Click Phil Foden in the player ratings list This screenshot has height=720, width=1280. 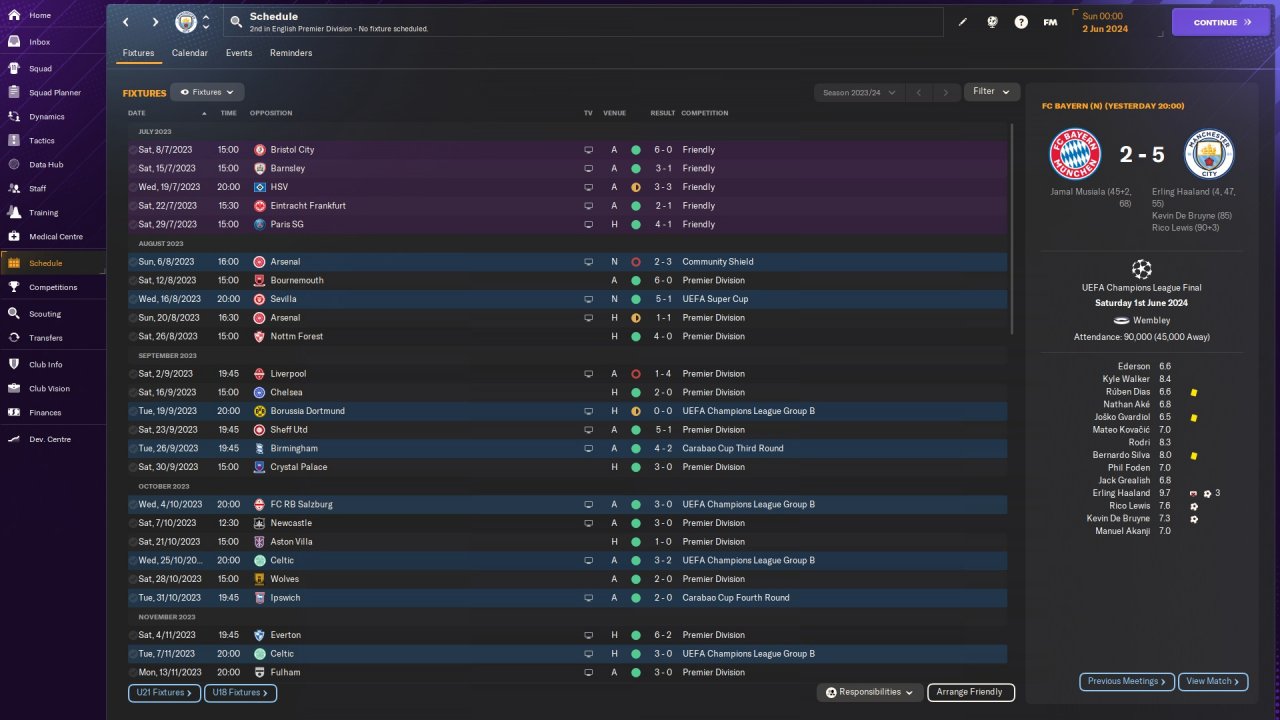click(1129, 468)
